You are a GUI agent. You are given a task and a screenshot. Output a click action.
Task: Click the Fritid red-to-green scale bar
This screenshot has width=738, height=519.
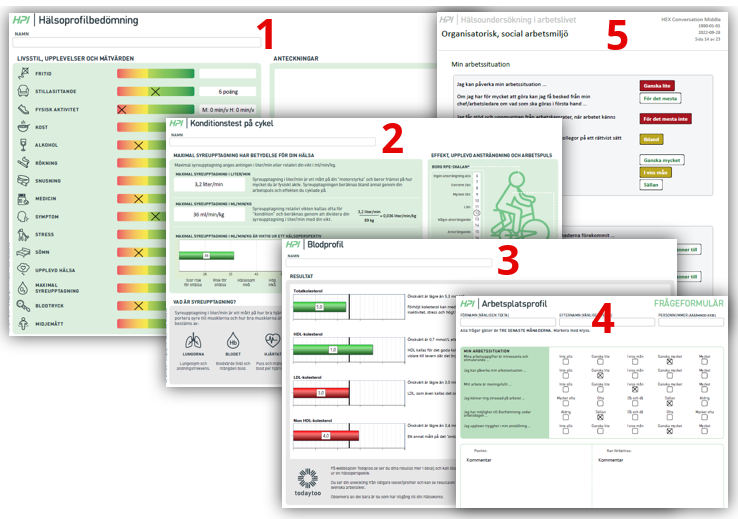[x=155, y=73]
